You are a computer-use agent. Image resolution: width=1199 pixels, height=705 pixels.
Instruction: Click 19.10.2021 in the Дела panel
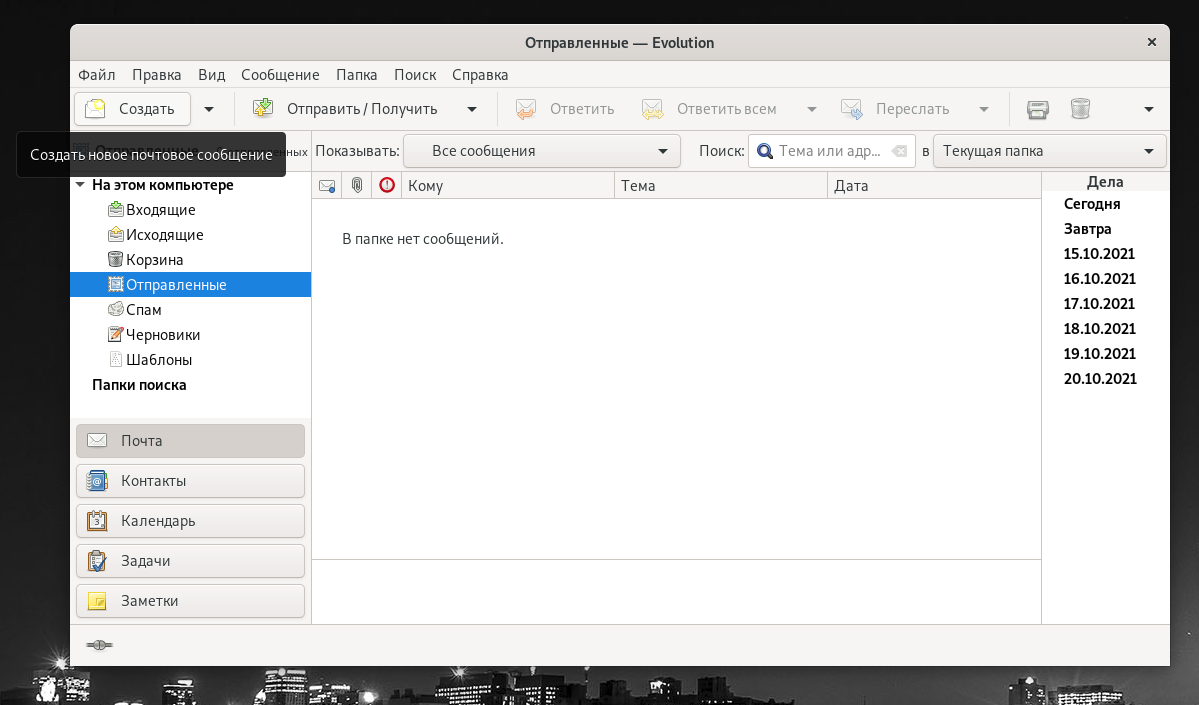(x=1099, y=354)
